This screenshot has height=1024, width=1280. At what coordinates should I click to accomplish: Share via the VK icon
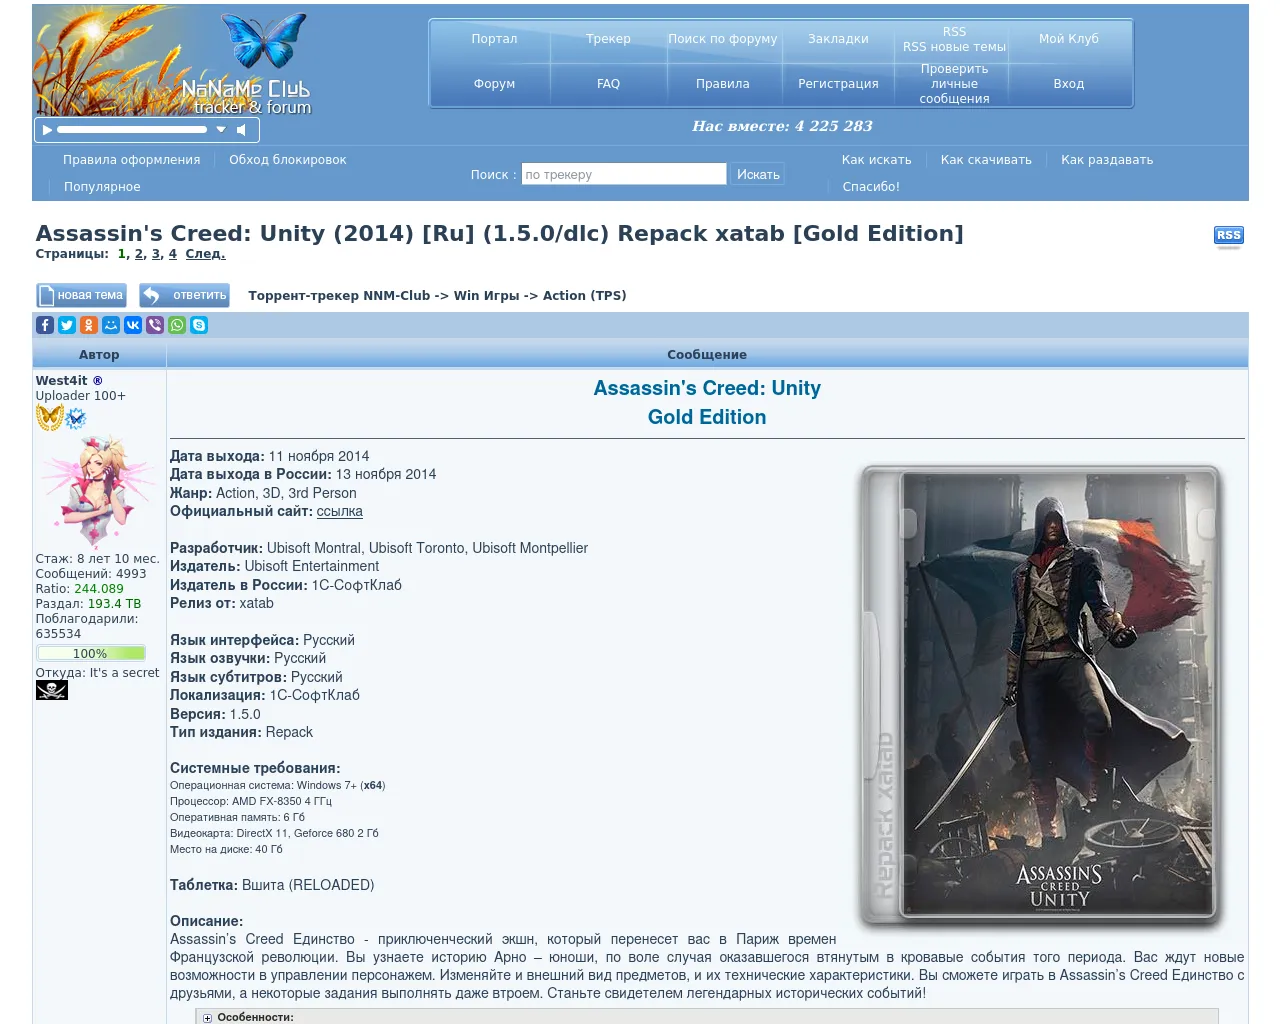click(133, 325)
